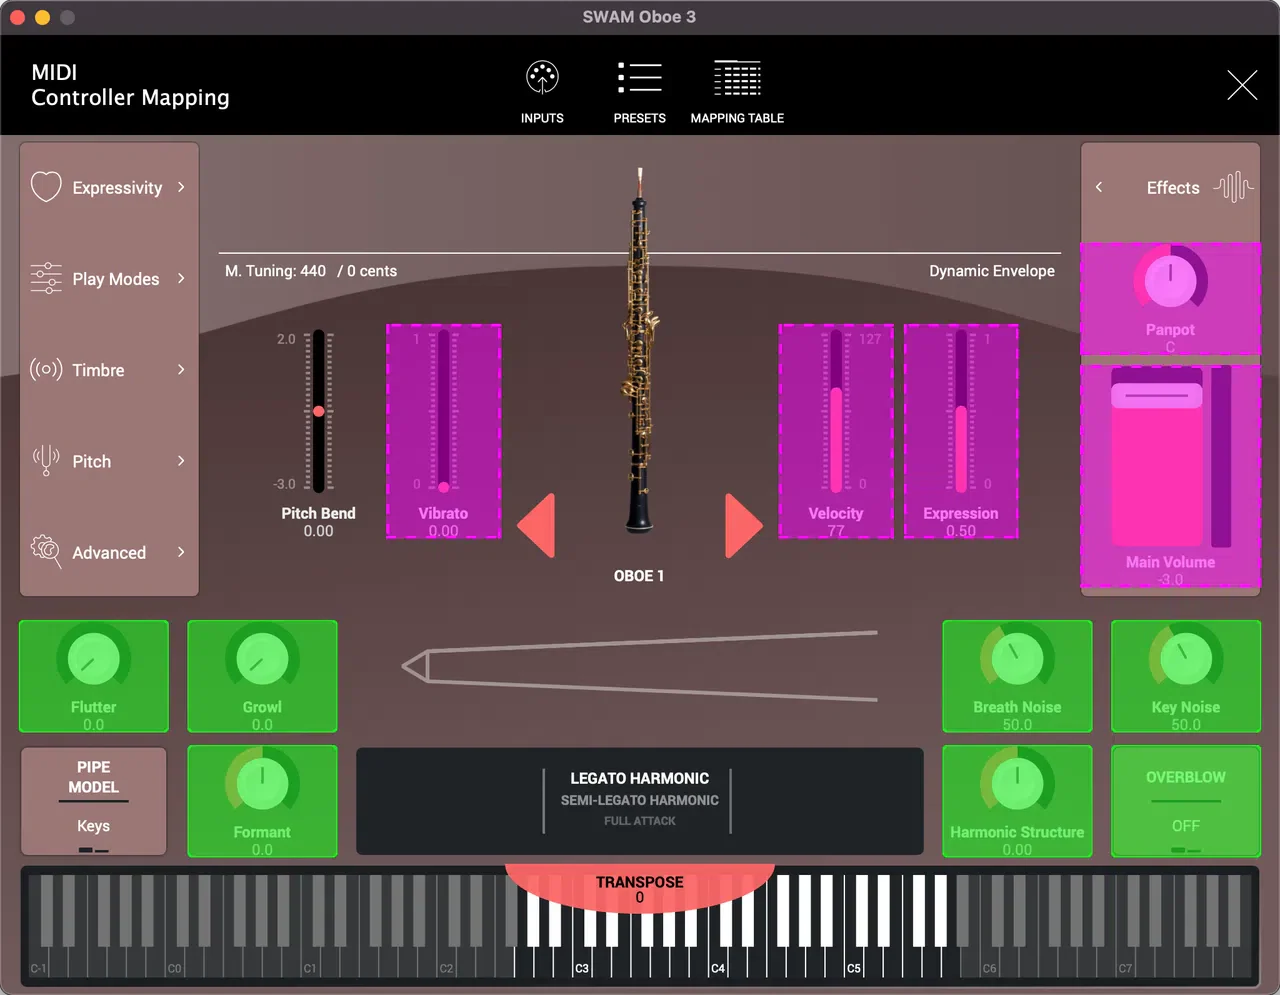Expand the Pitch section chevron
Image resolution: width=1280 pixels, height=995 pixels.
pos(181,460)
